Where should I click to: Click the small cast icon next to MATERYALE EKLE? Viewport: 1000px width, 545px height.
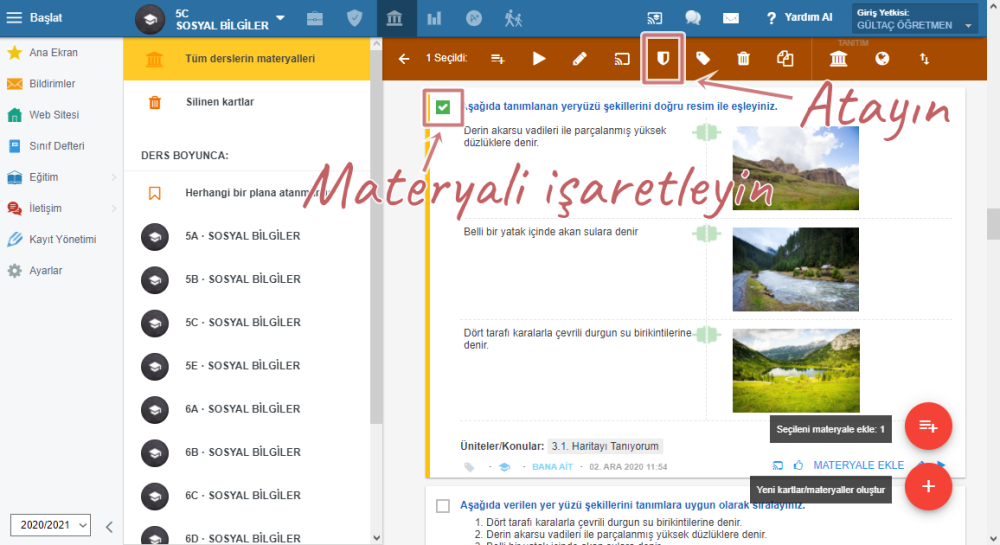(x=777, y=465)
